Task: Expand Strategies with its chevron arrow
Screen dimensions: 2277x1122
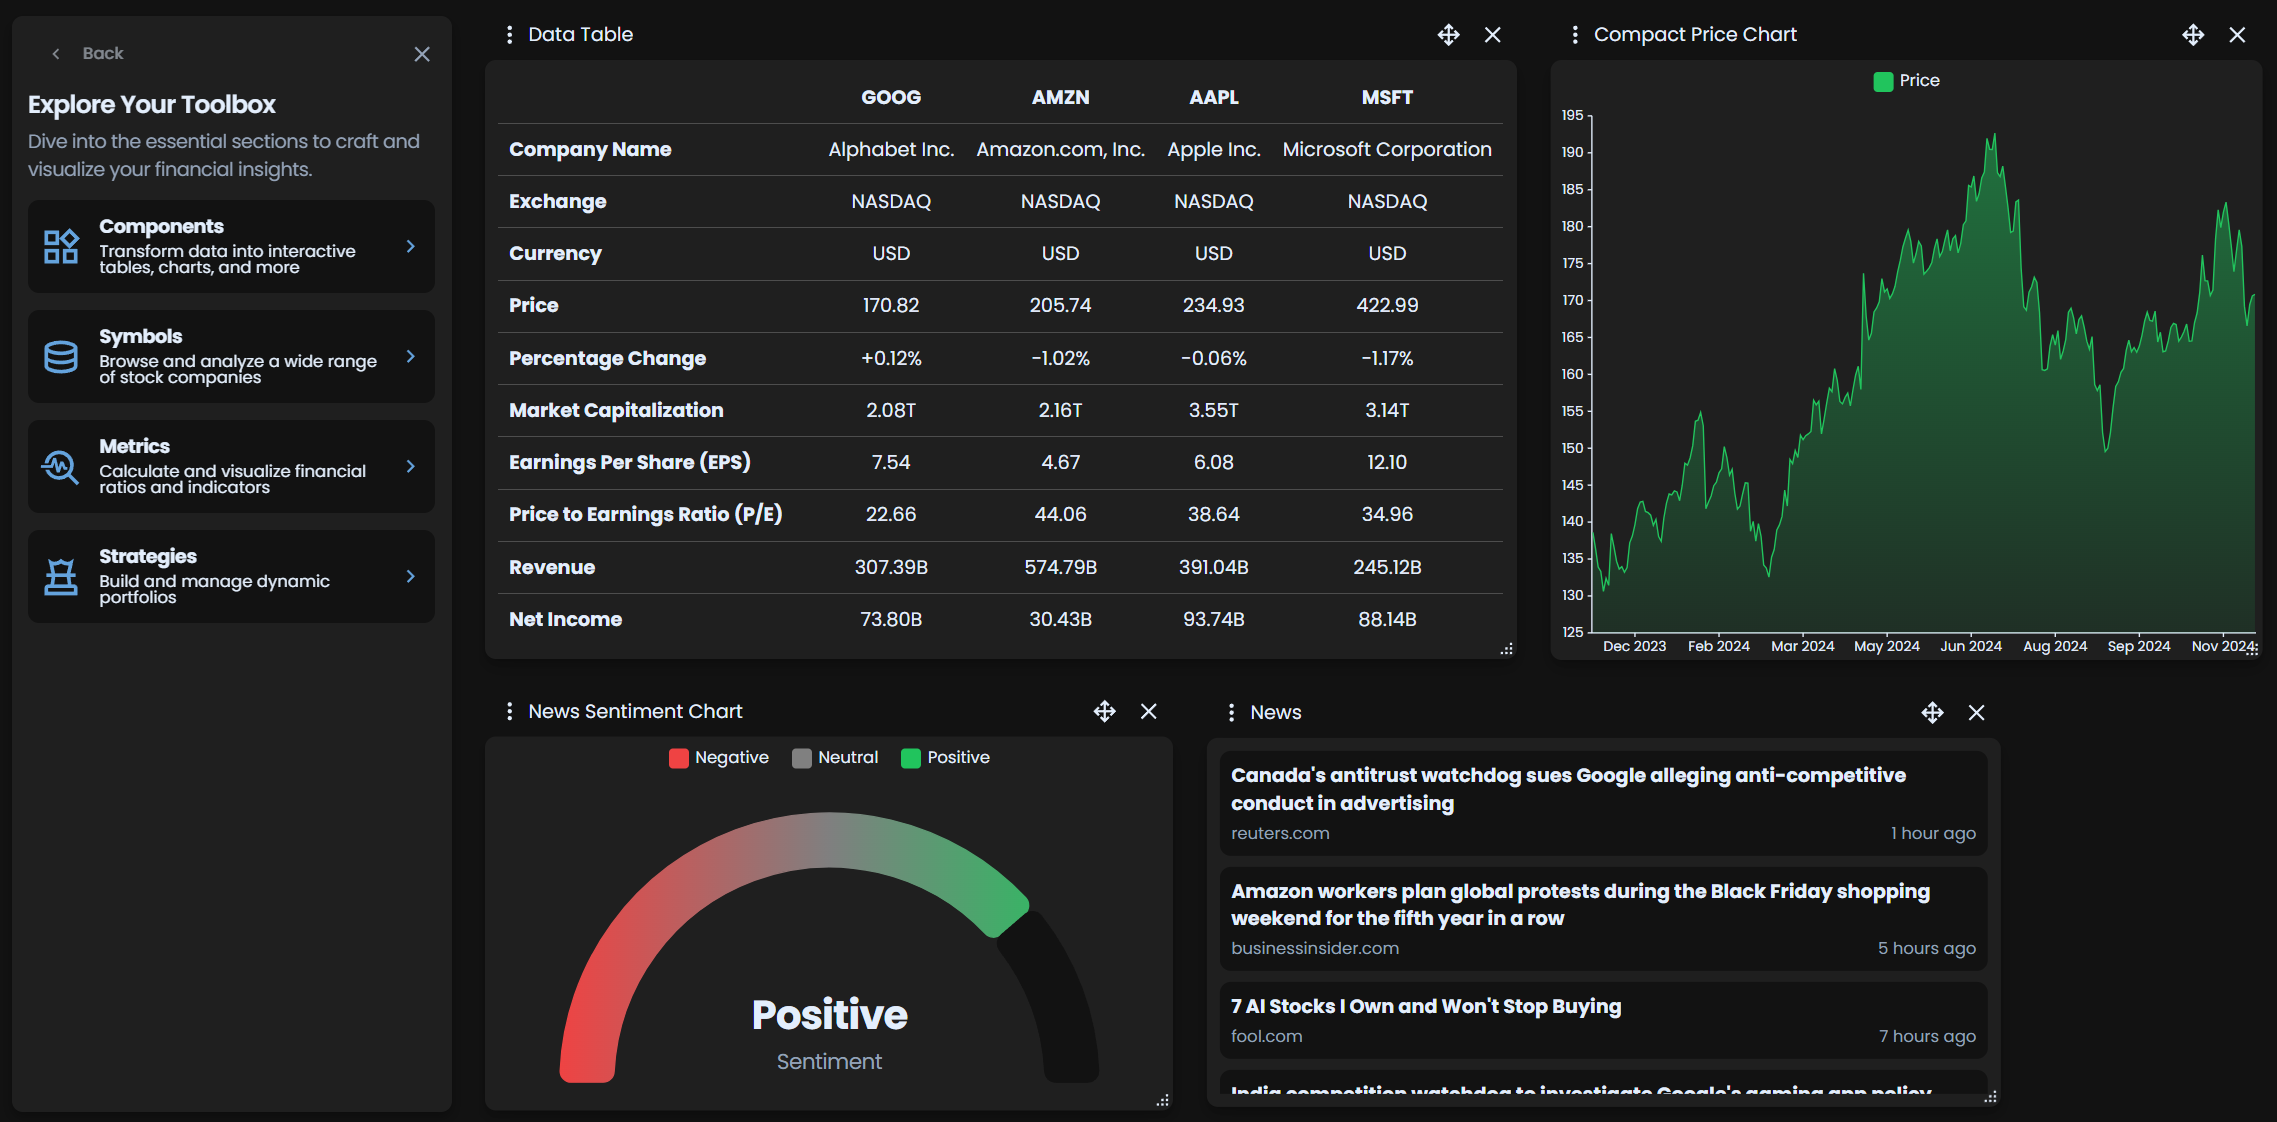Action: tap(410, 576)
